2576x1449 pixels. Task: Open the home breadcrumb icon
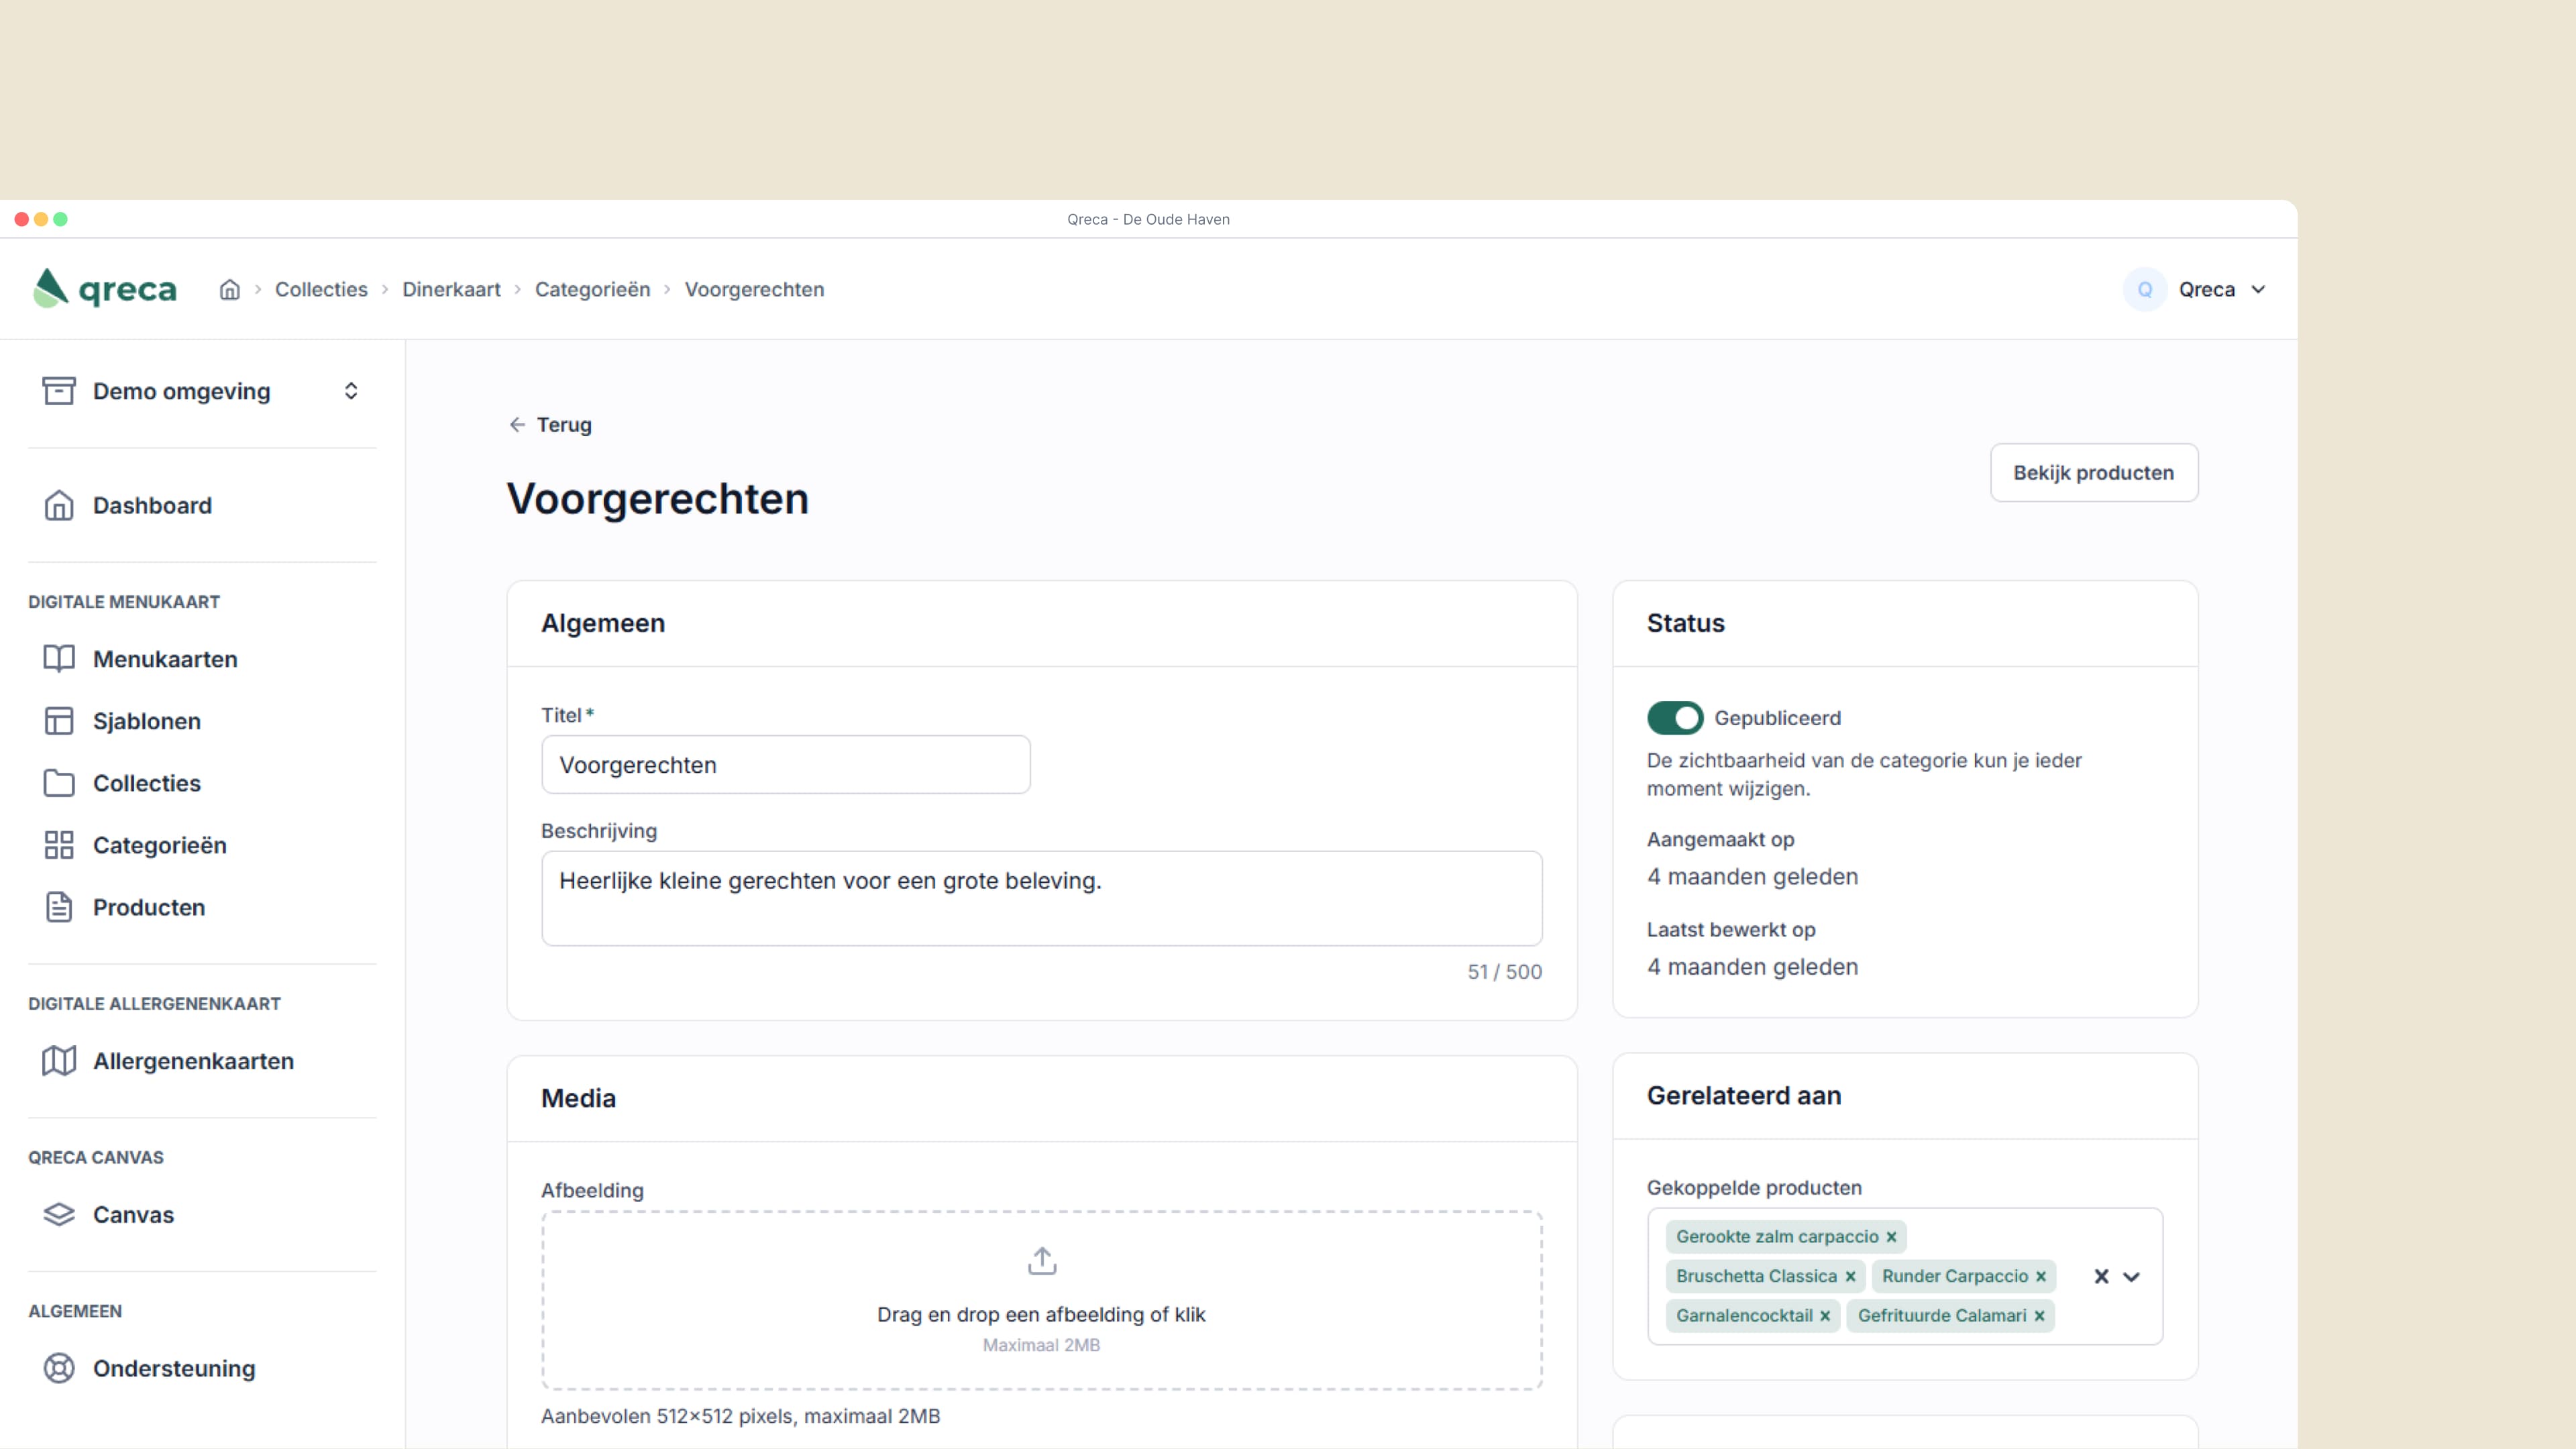click(x=230, y=289)
